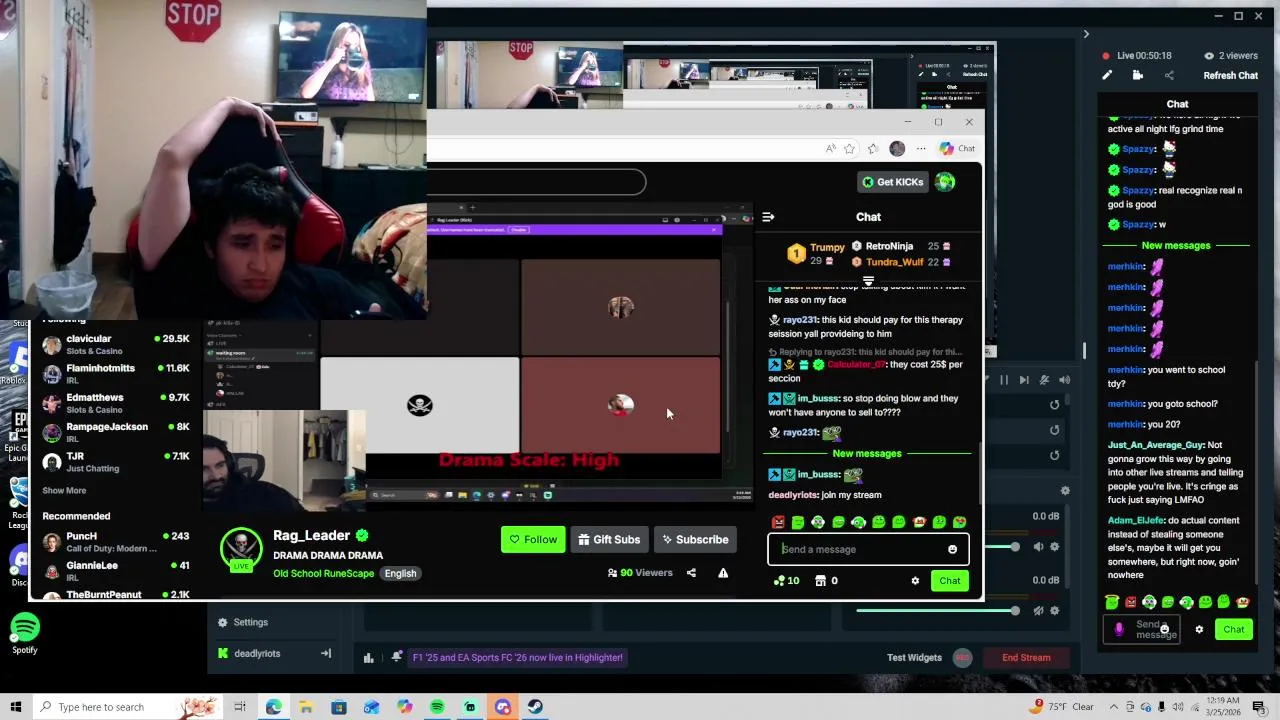Open the Copilot Chat button in browser toolbar
The width and height of the screenshot is (1280, 720).
(x=957, y=149)
